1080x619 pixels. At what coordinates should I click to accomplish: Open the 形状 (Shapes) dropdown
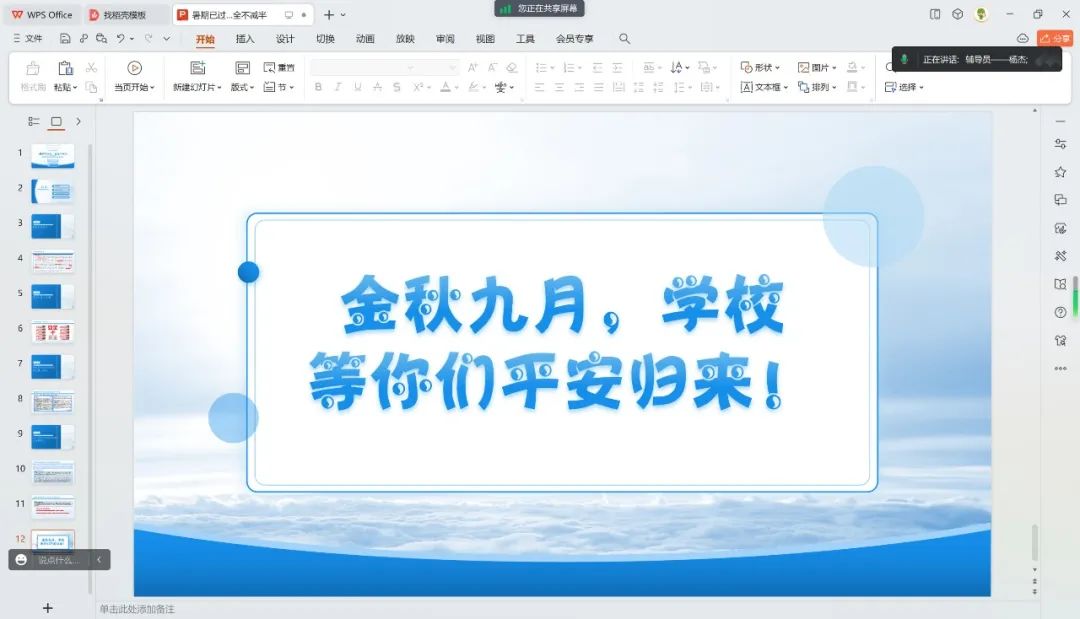(x=760, y=67)
